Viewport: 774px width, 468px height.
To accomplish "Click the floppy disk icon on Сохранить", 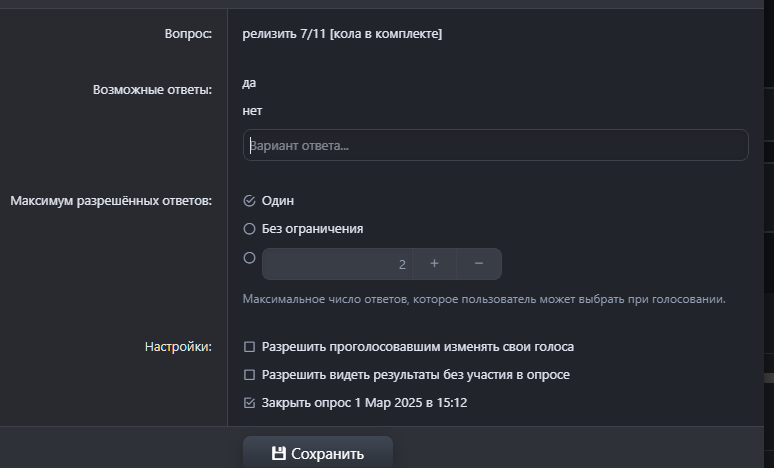I will pyautogui.click(x=279, y=454).
